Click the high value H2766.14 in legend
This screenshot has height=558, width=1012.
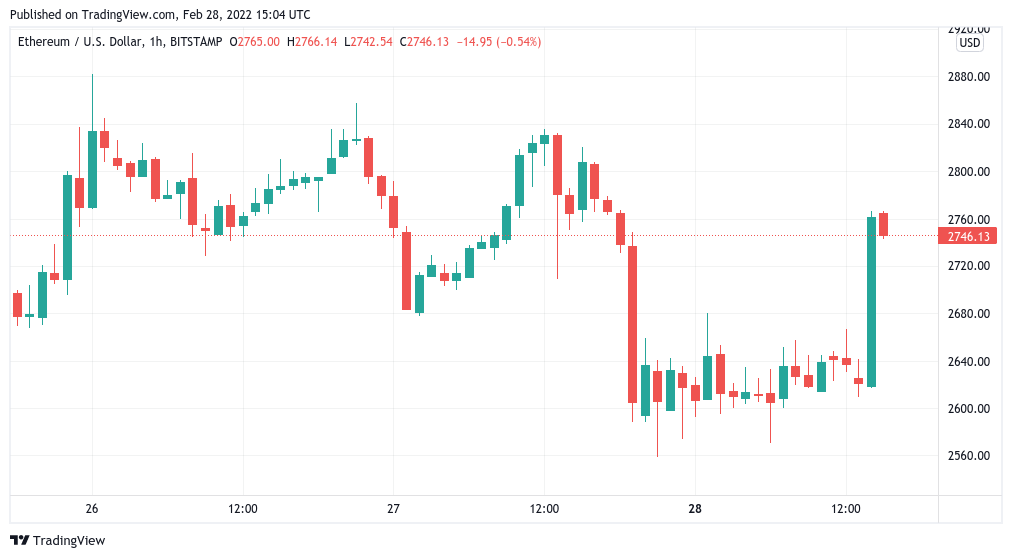(x=314, y=42)
